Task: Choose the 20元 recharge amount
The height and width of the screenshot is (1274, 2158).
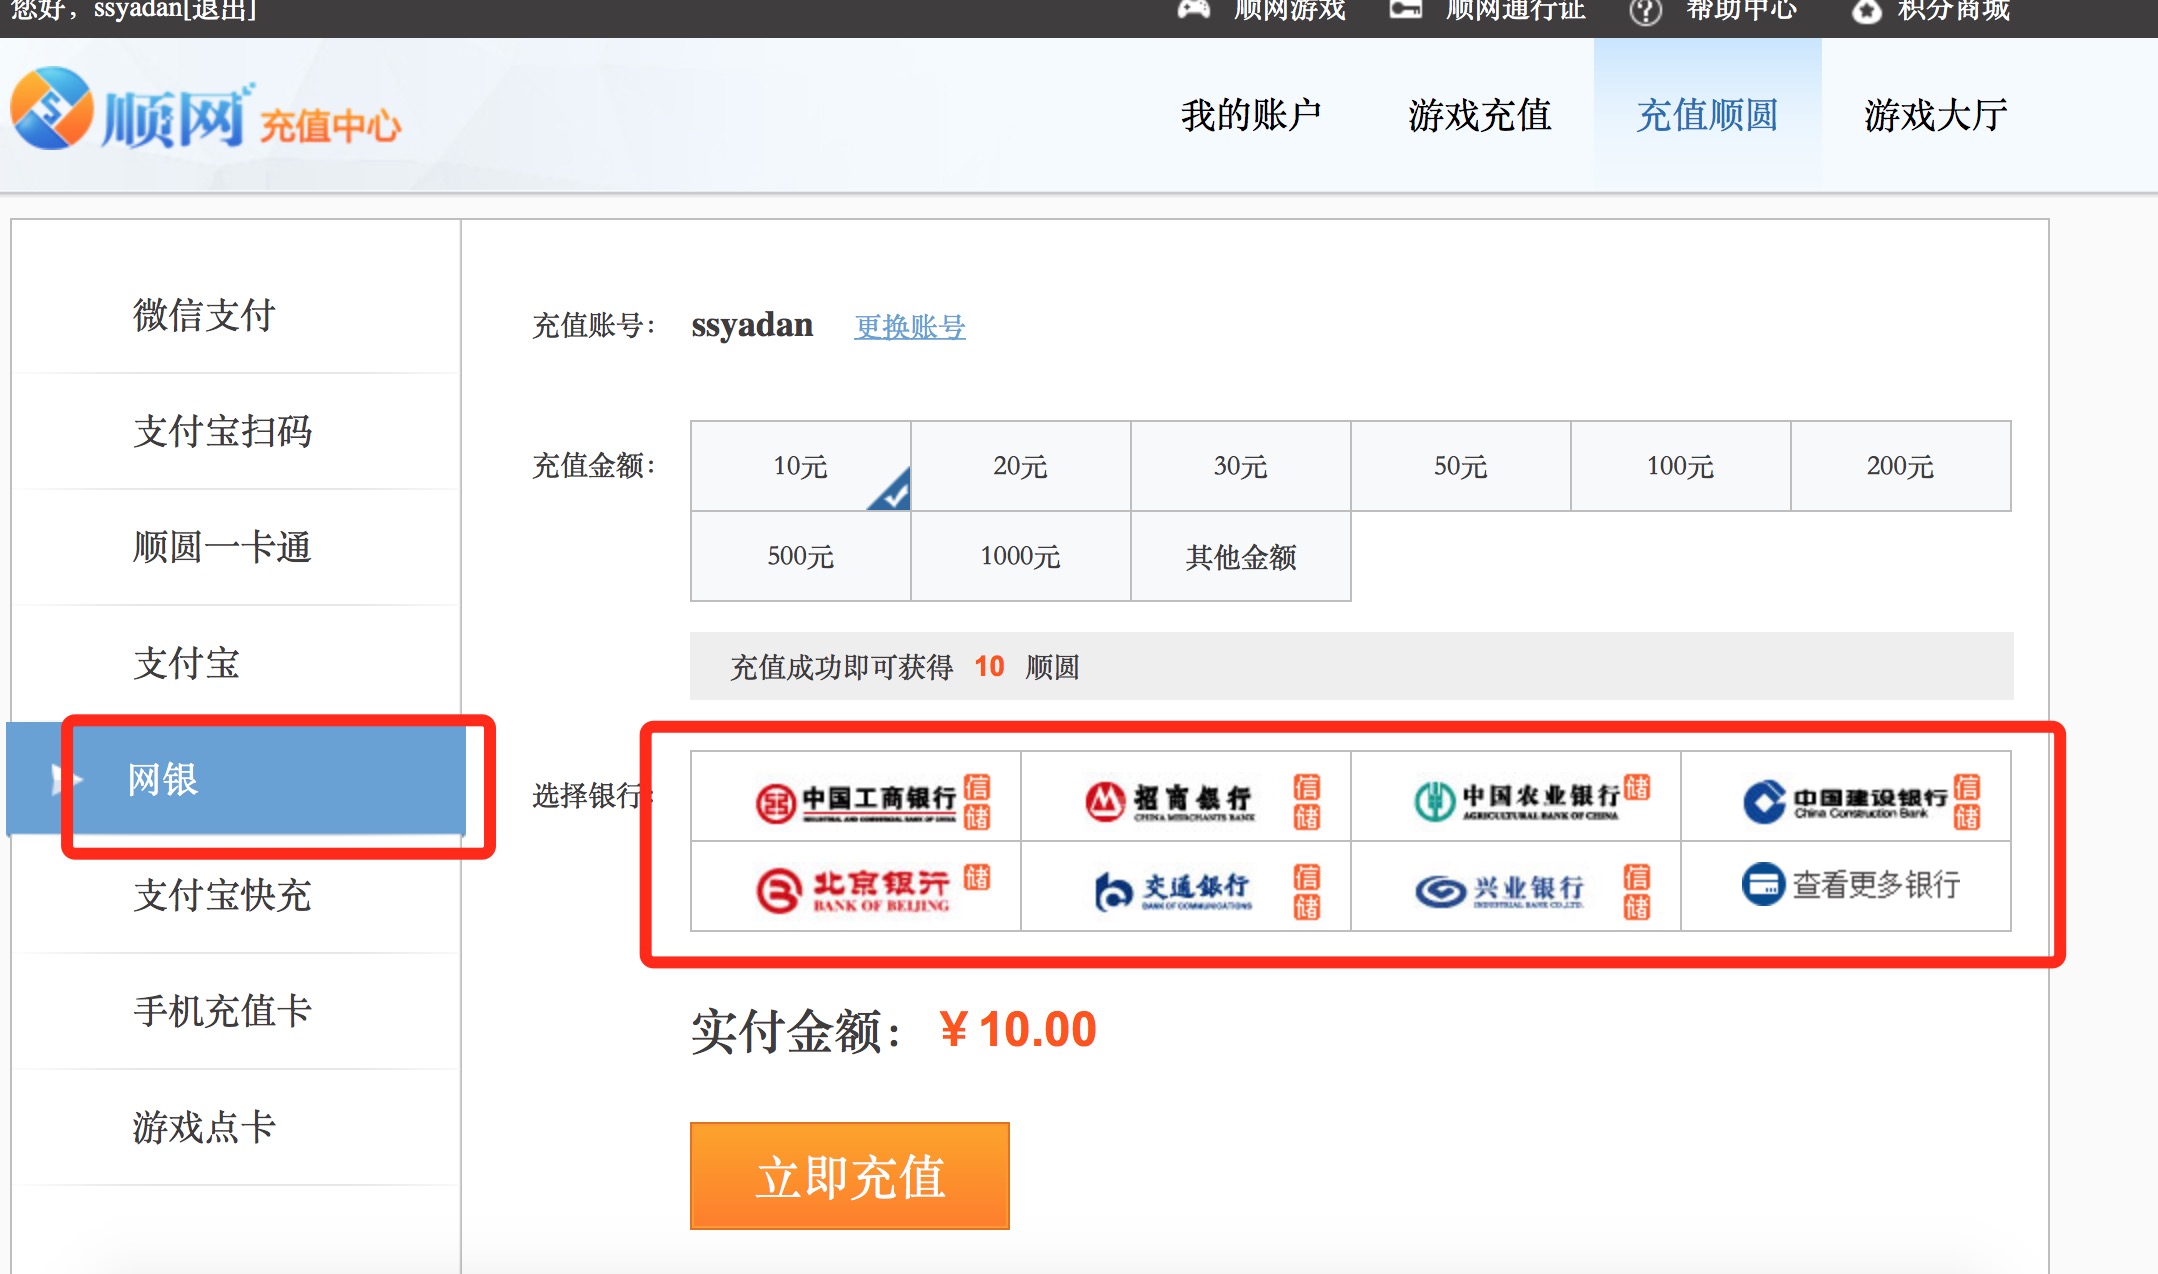Action: point(1021,466)
